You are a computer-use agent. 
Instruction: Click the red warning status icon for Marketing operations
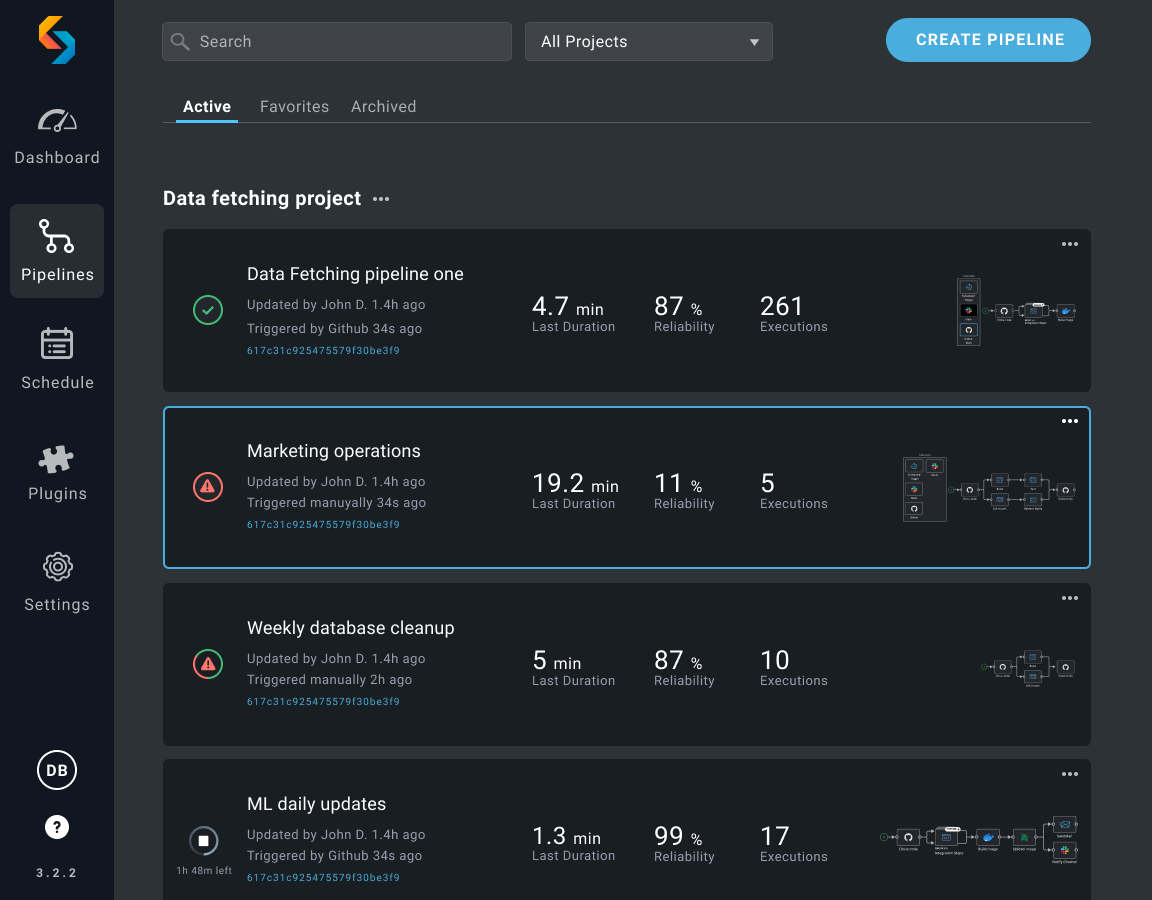[208, 486]
